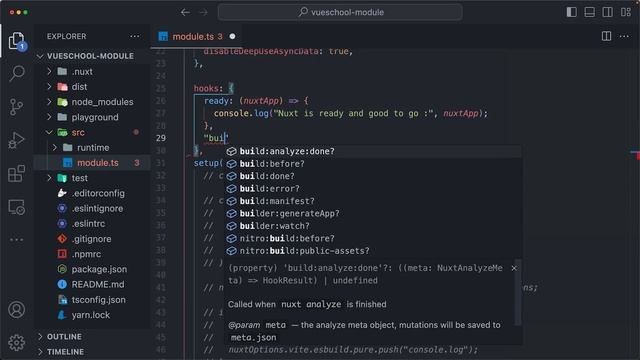Open the .eslintrc file

tap(92, 224)
